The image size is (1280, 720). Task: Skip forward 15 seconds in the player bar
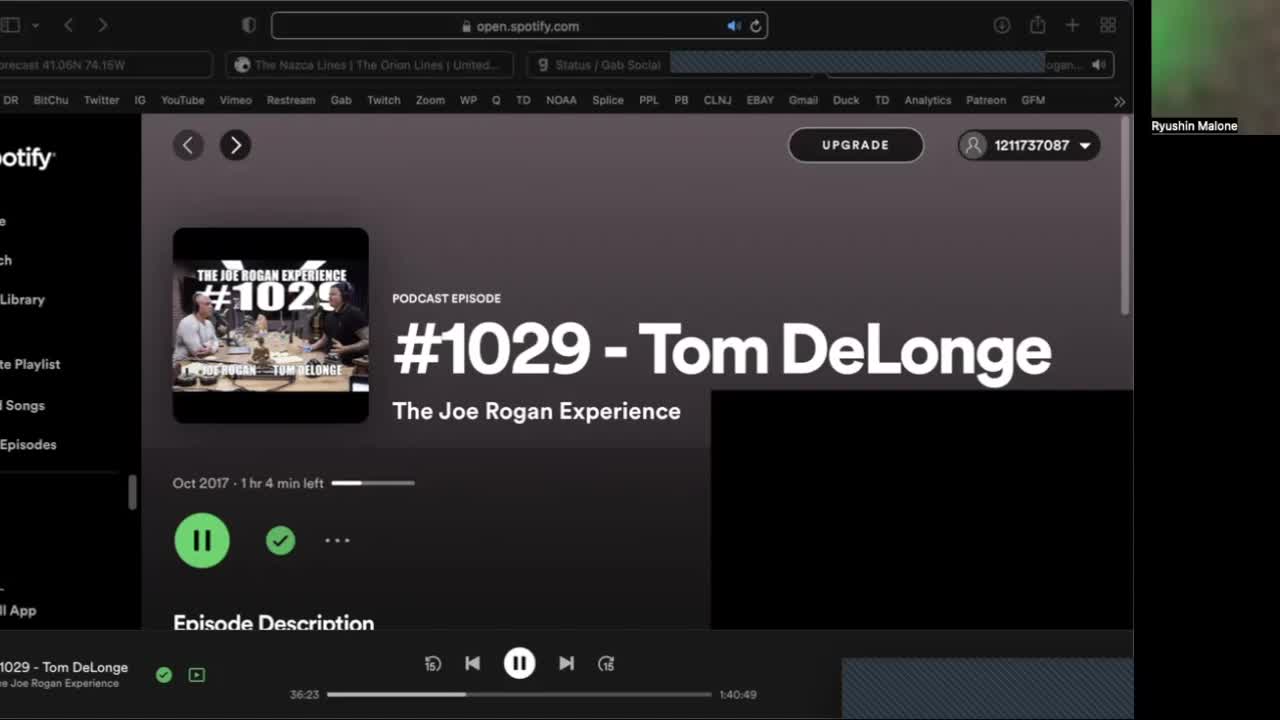point(606,663)
